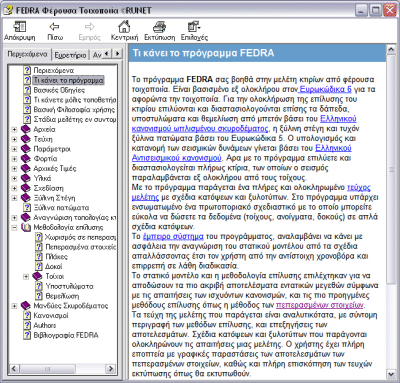Click the Παράμετροι book icon
This screenshot has width=400, height=383.
click(x=26, y=149)
